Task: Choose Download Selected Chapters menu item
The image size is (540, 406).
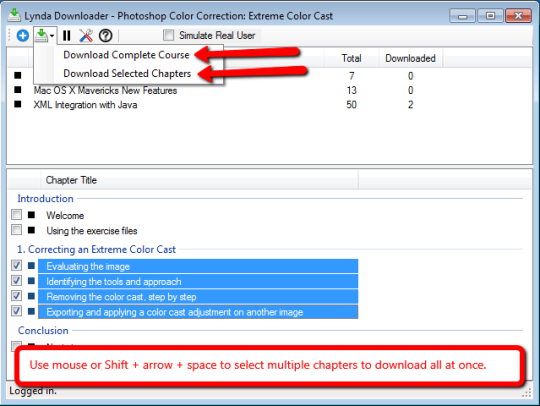Action: (x=127, y=73)
